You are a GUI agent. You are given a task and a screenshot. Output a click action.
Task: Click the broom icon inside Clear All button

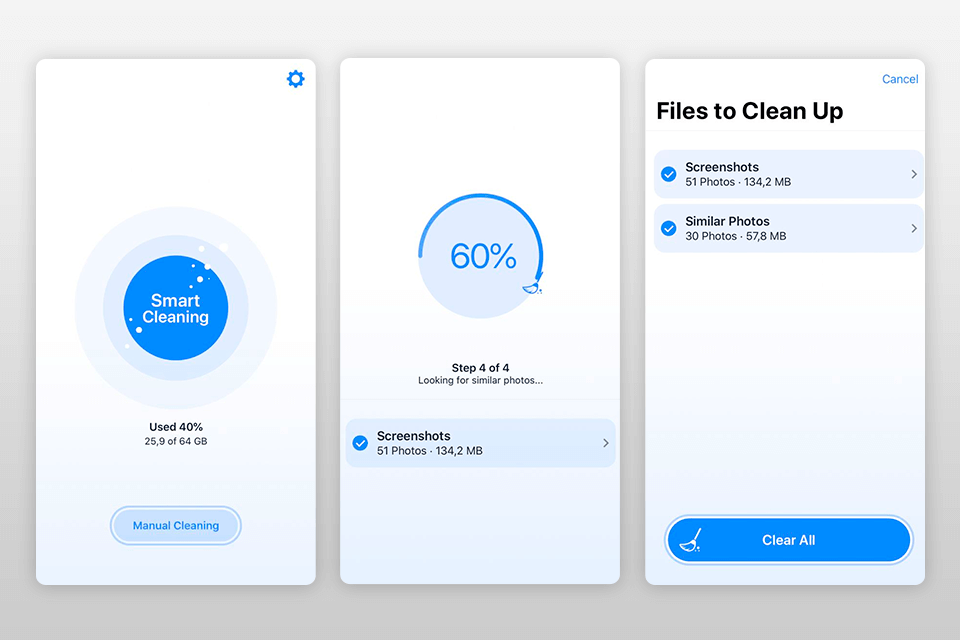tap(690, 541)
